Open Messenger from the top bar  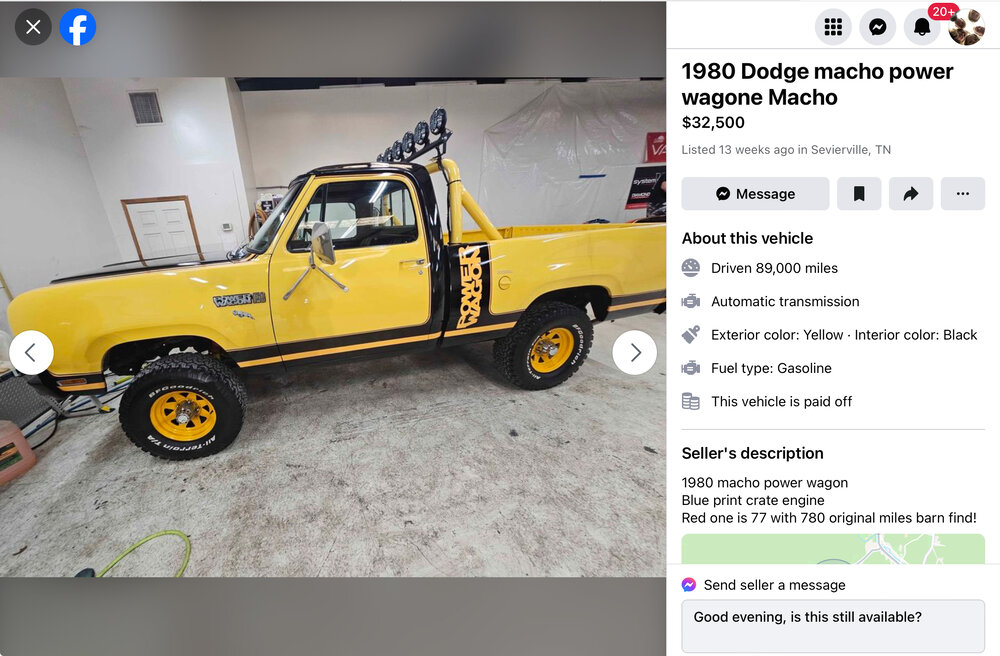point(878,27)
